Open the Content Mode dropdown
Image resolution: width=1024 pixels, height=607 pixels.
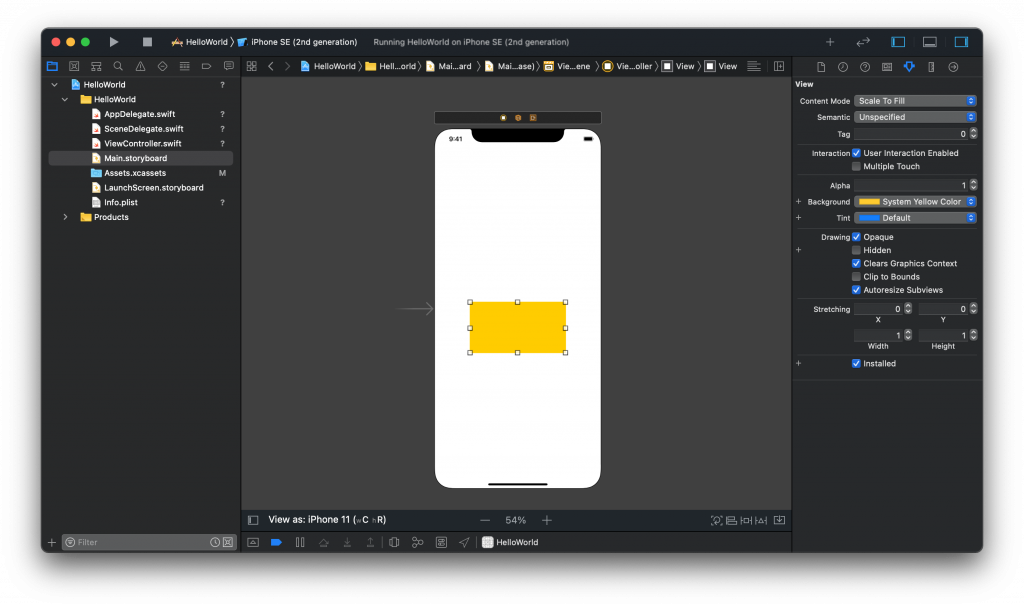(x=915, y=101)
